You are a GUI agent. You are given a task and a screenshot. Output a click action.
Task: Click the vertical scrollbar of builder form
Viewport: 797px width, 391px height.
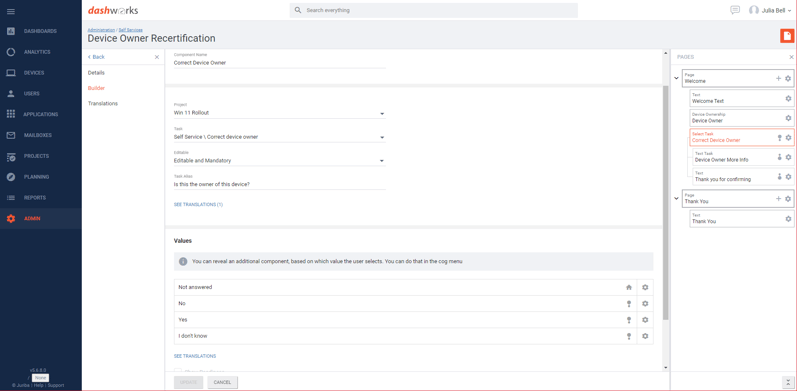pyautogui.click(x=665, y=203)
